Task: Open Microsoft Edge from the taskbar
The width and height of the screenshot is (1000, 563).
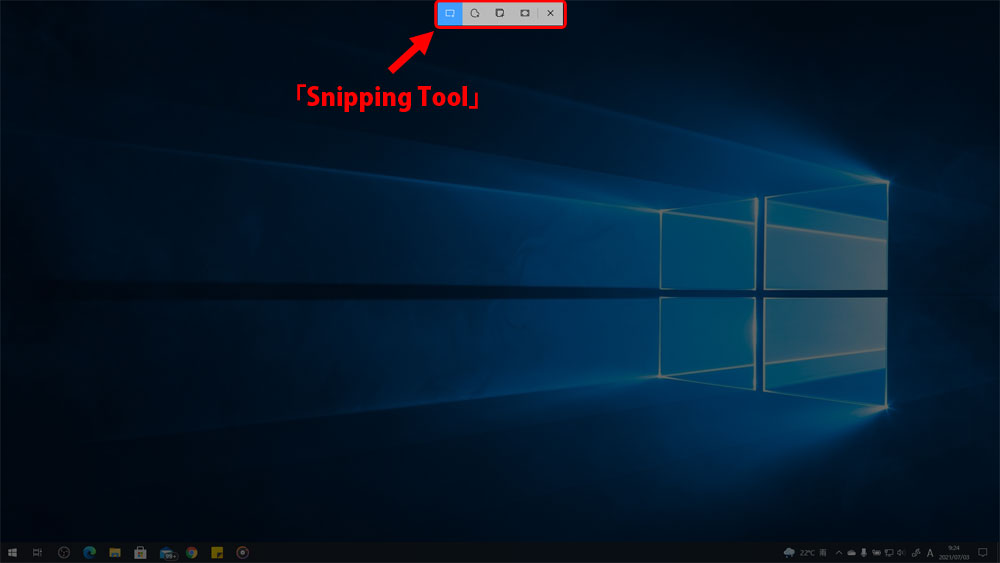Action: tap(89, 553)
